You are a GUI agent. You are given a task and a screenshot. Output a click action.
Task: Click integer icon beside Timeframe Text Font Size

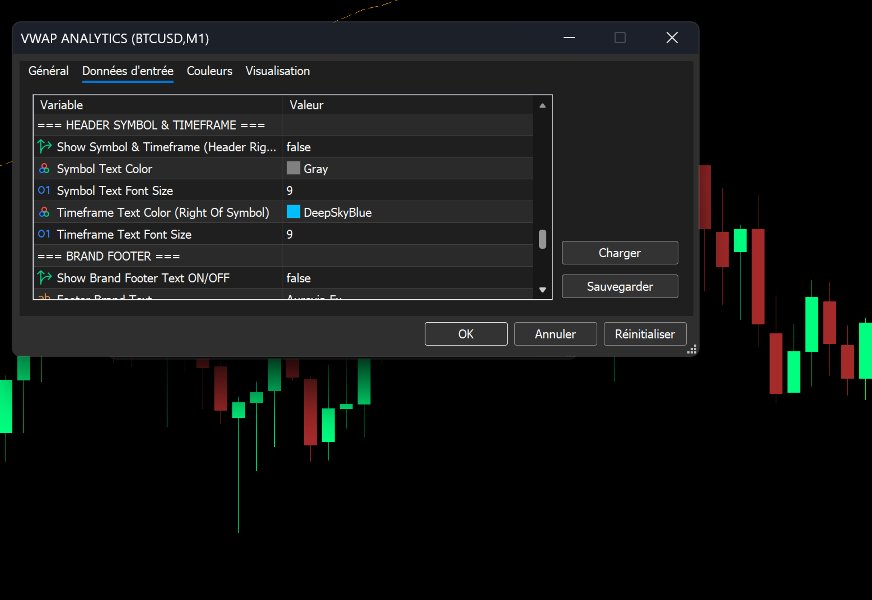tap(44, 234)
